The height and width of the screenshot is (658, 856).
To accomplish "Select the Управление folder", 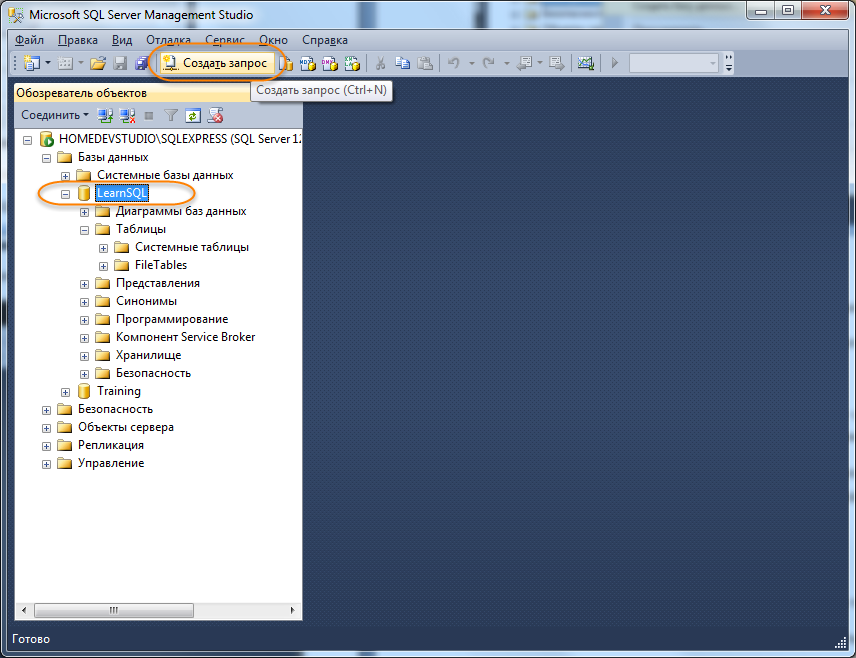I will tap(111, 464).
